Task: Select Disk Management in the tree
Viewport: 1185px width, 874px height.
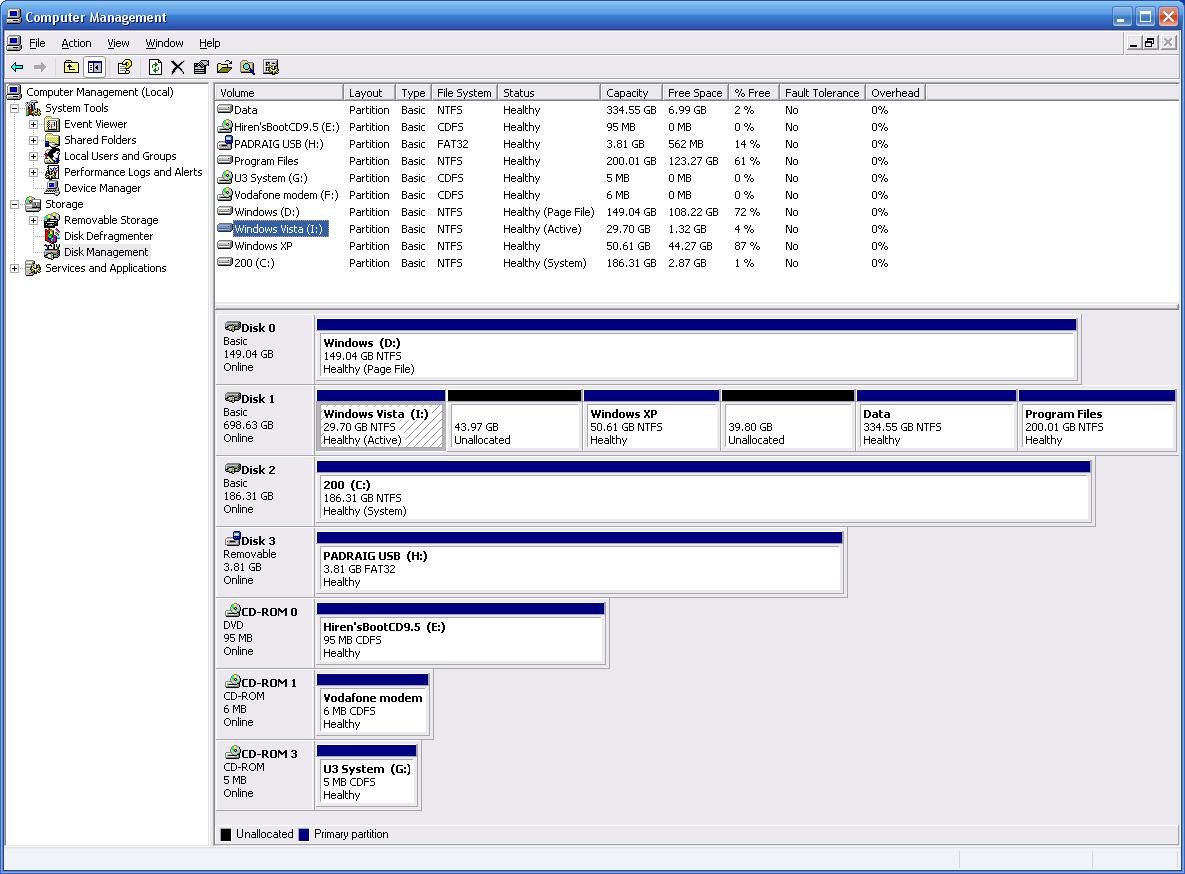Action: pyautogui.click(x=106, y=253)
